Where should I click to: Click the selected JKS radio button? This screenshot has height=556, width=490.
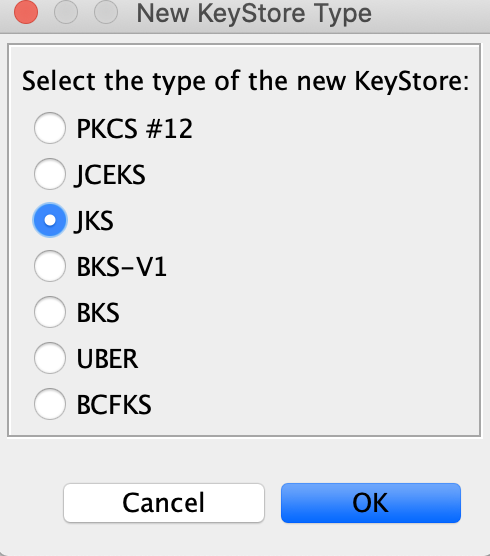[x=50, y=220]
